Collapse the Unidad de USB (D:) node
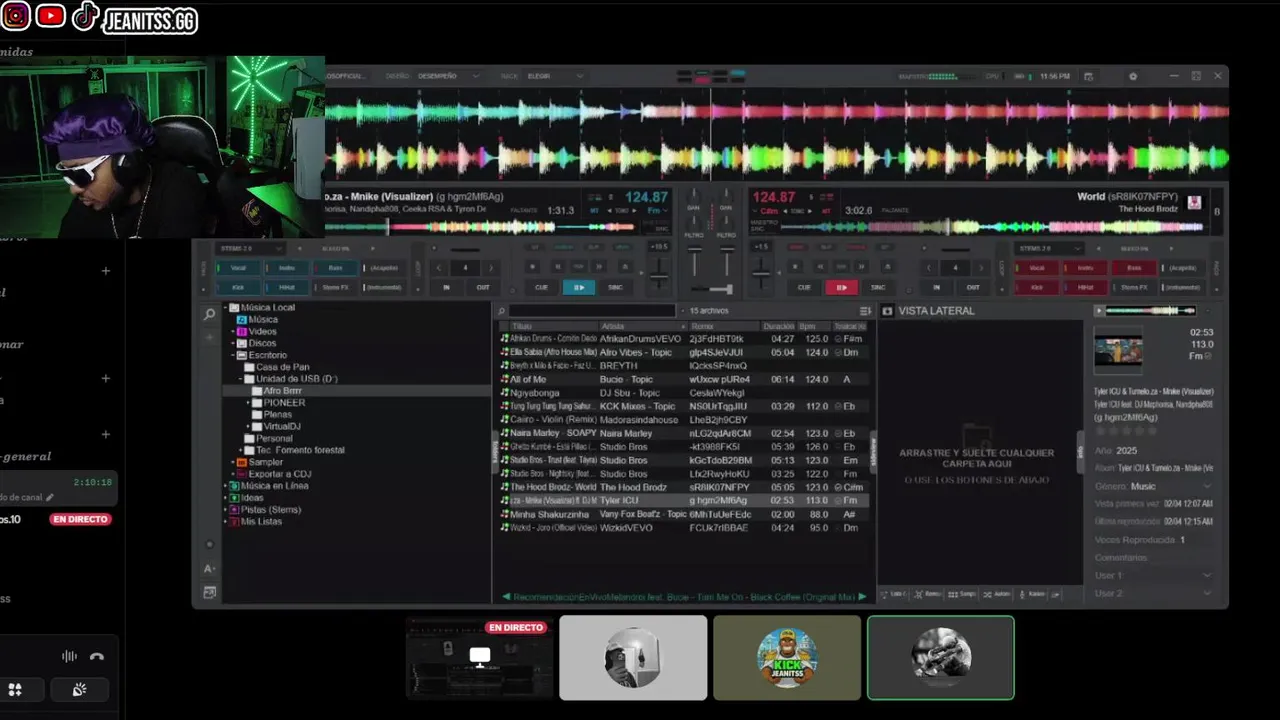1280x720 pixels. tap(242, 379)
